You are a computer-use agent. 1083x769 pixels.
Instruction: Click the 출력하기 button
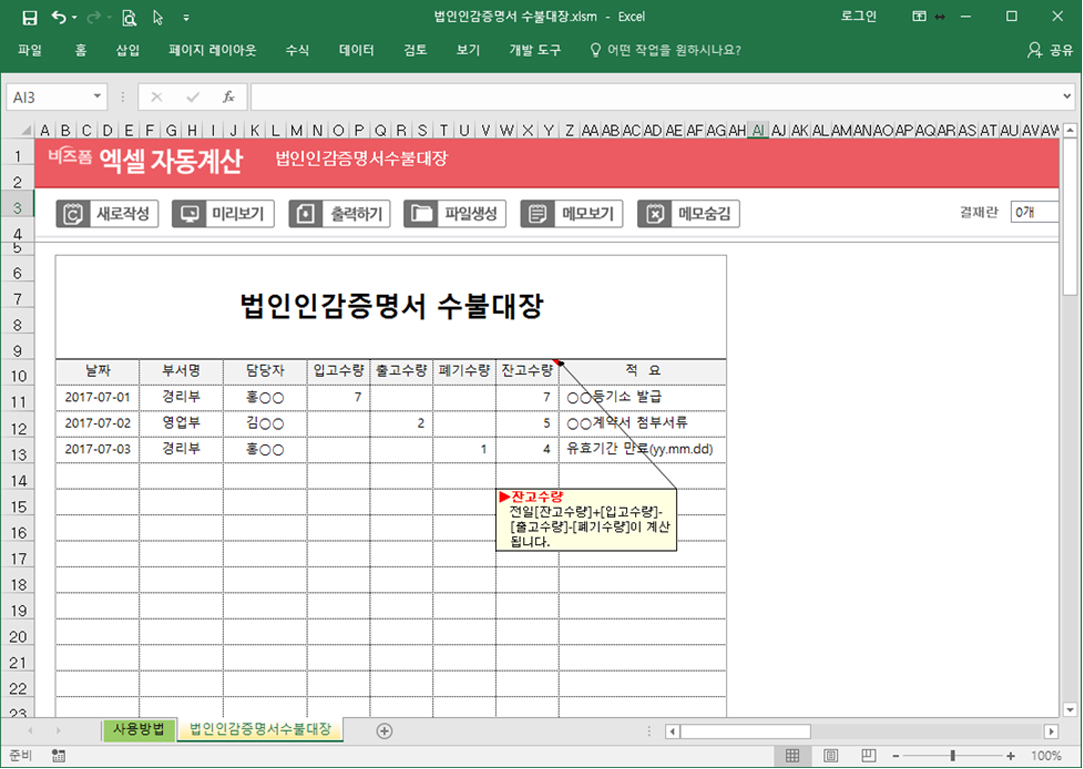(x=340, y=213)
